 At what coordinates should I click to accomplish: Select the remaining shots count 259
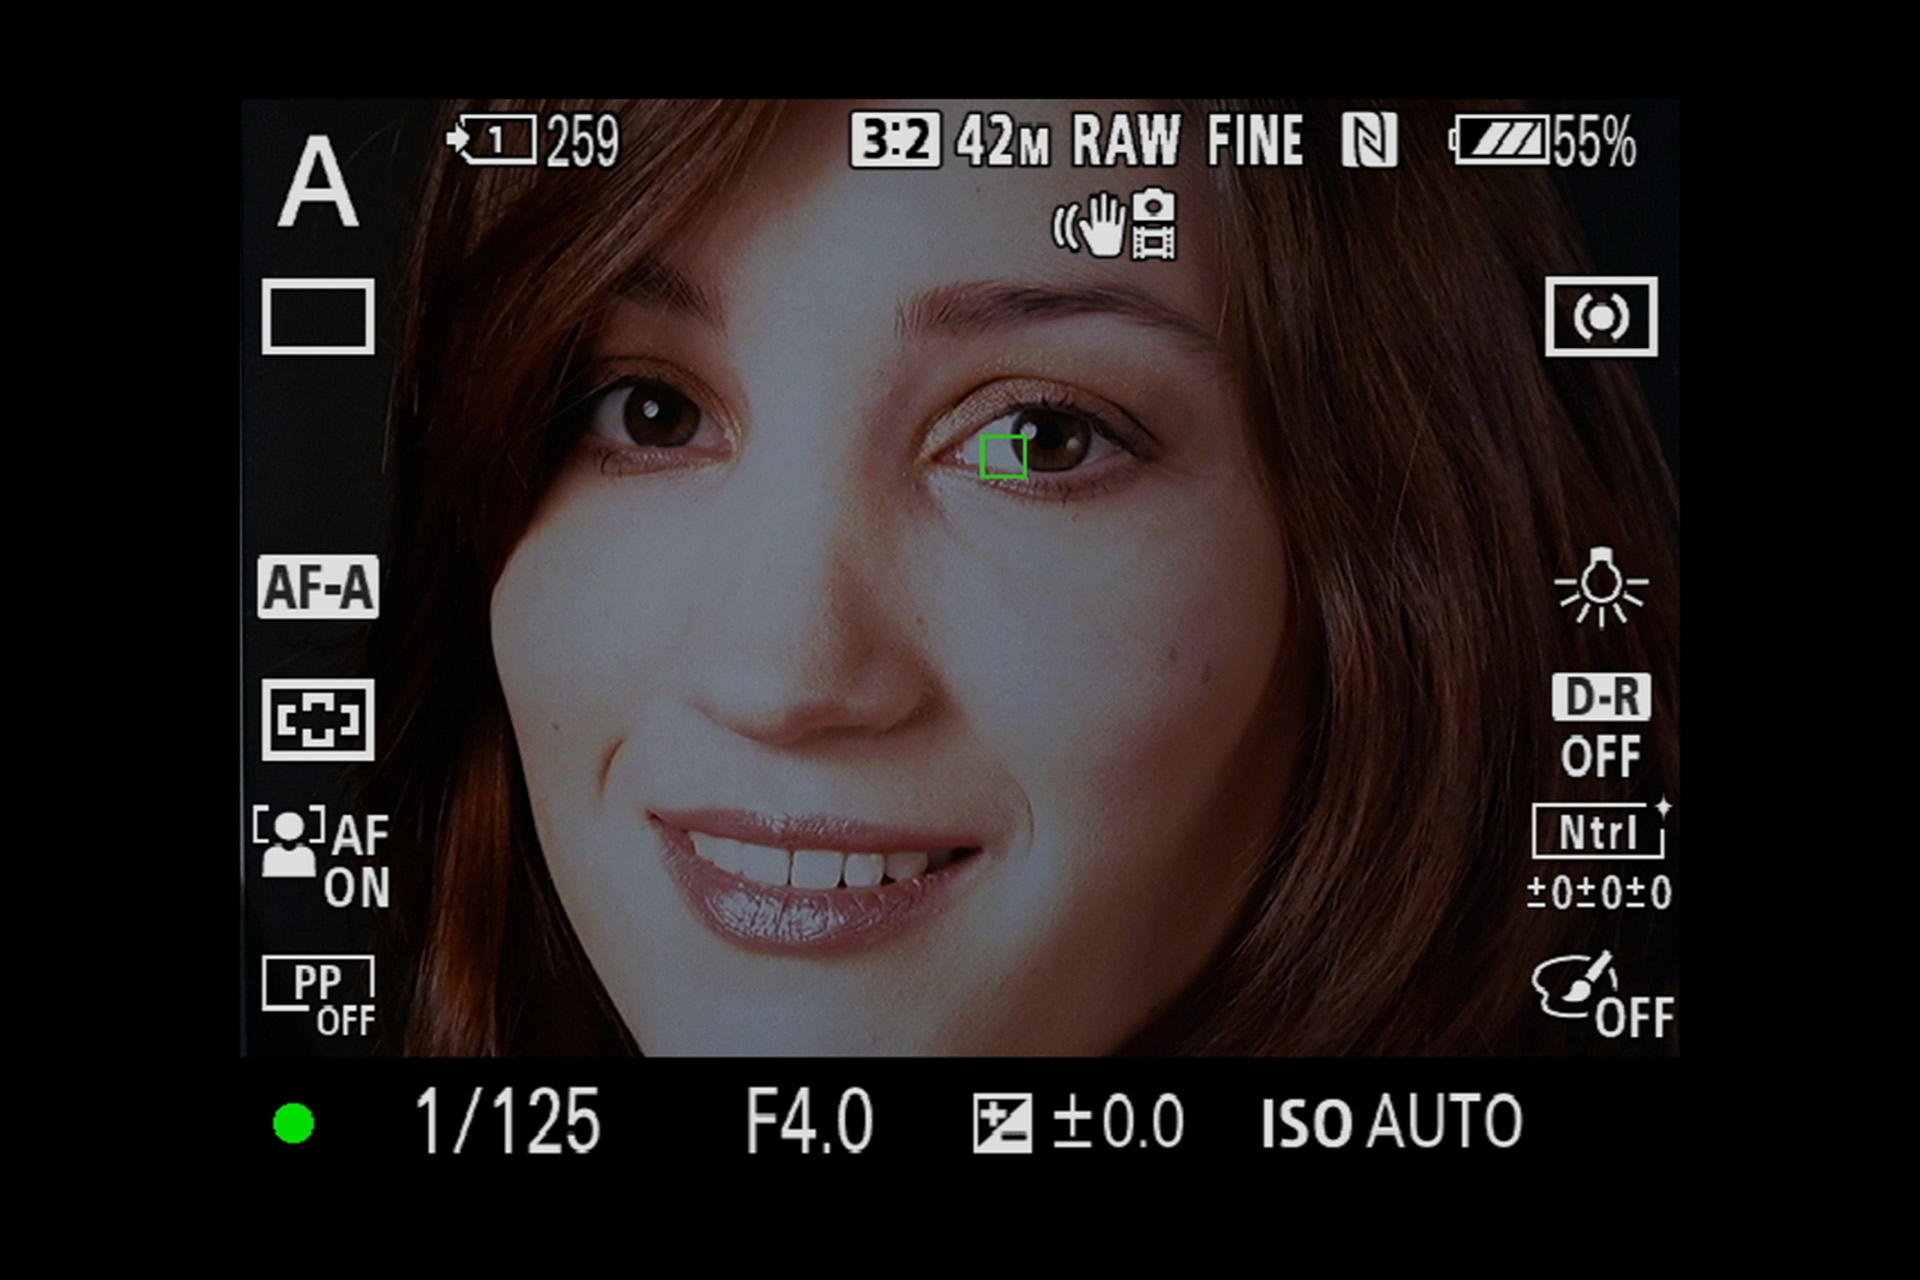click(583, 141)
